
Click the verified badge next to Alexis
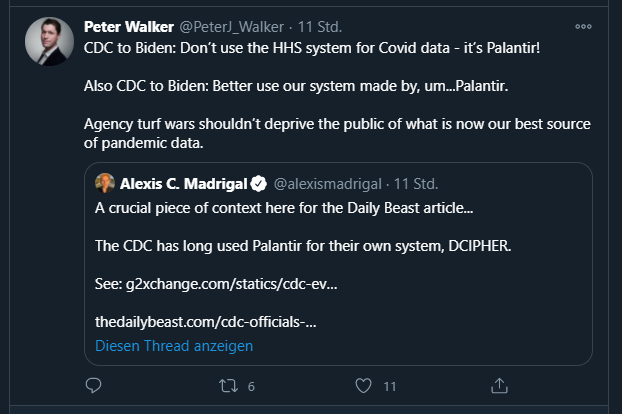(258, 184)
